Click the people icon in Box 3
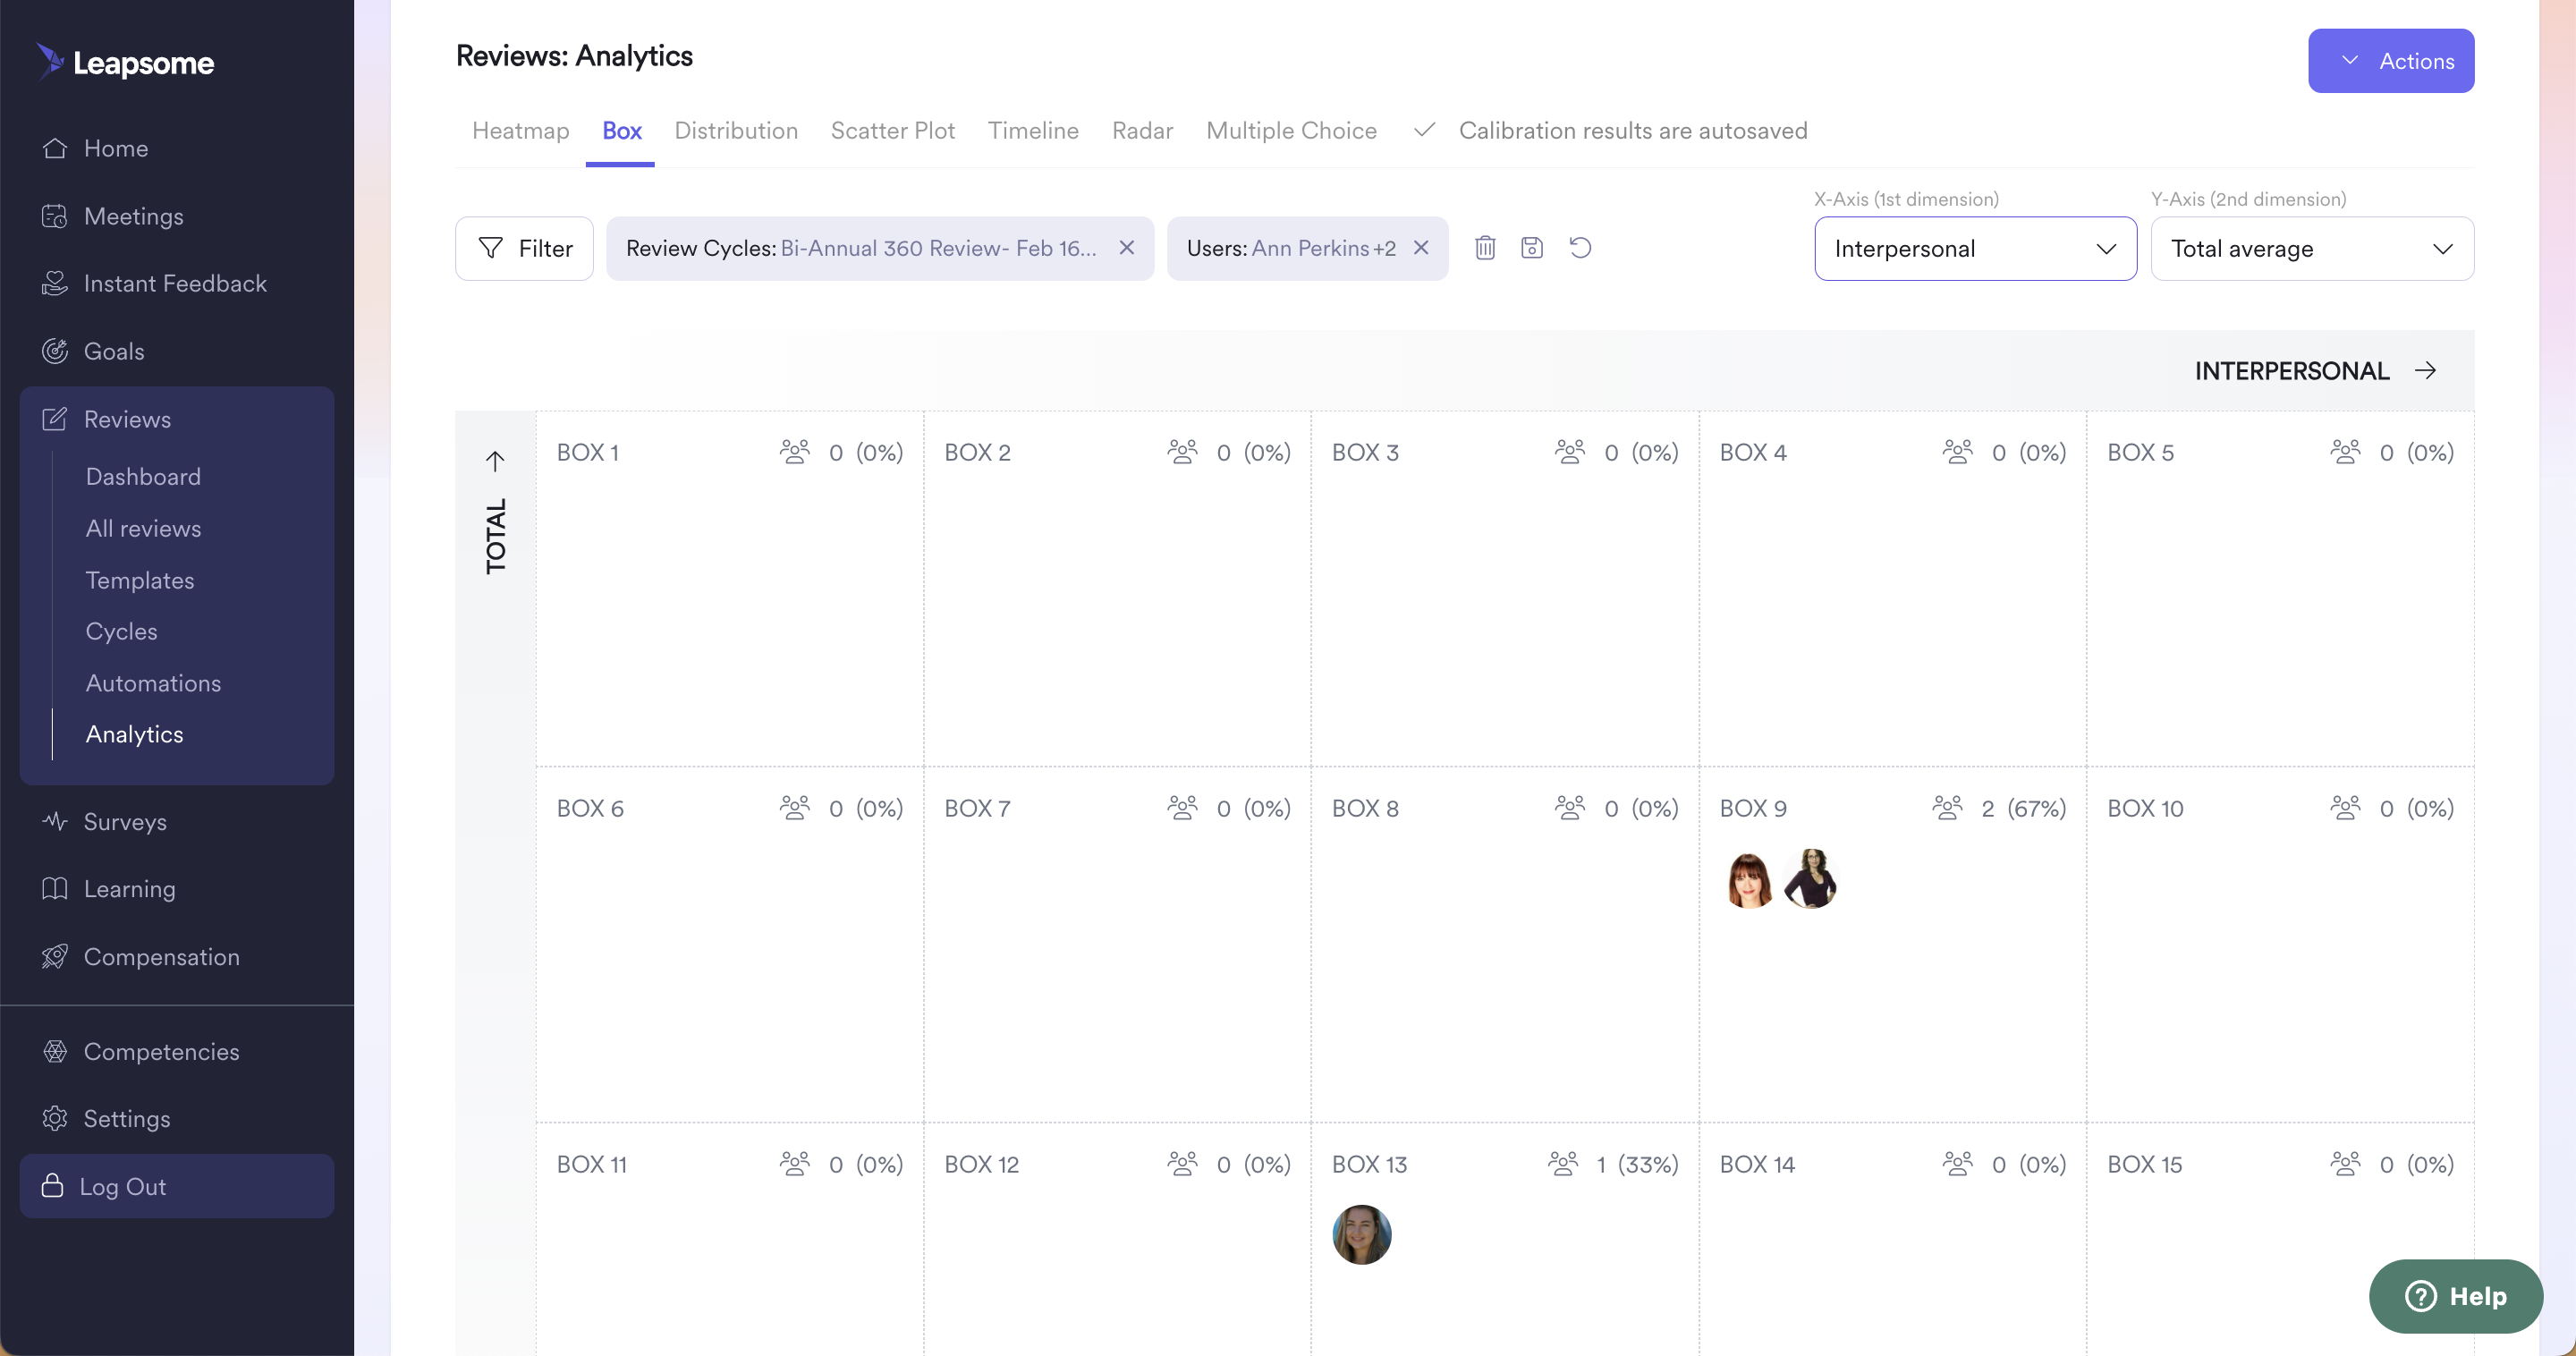The image size is (2576, 1356). point(1570,451)
